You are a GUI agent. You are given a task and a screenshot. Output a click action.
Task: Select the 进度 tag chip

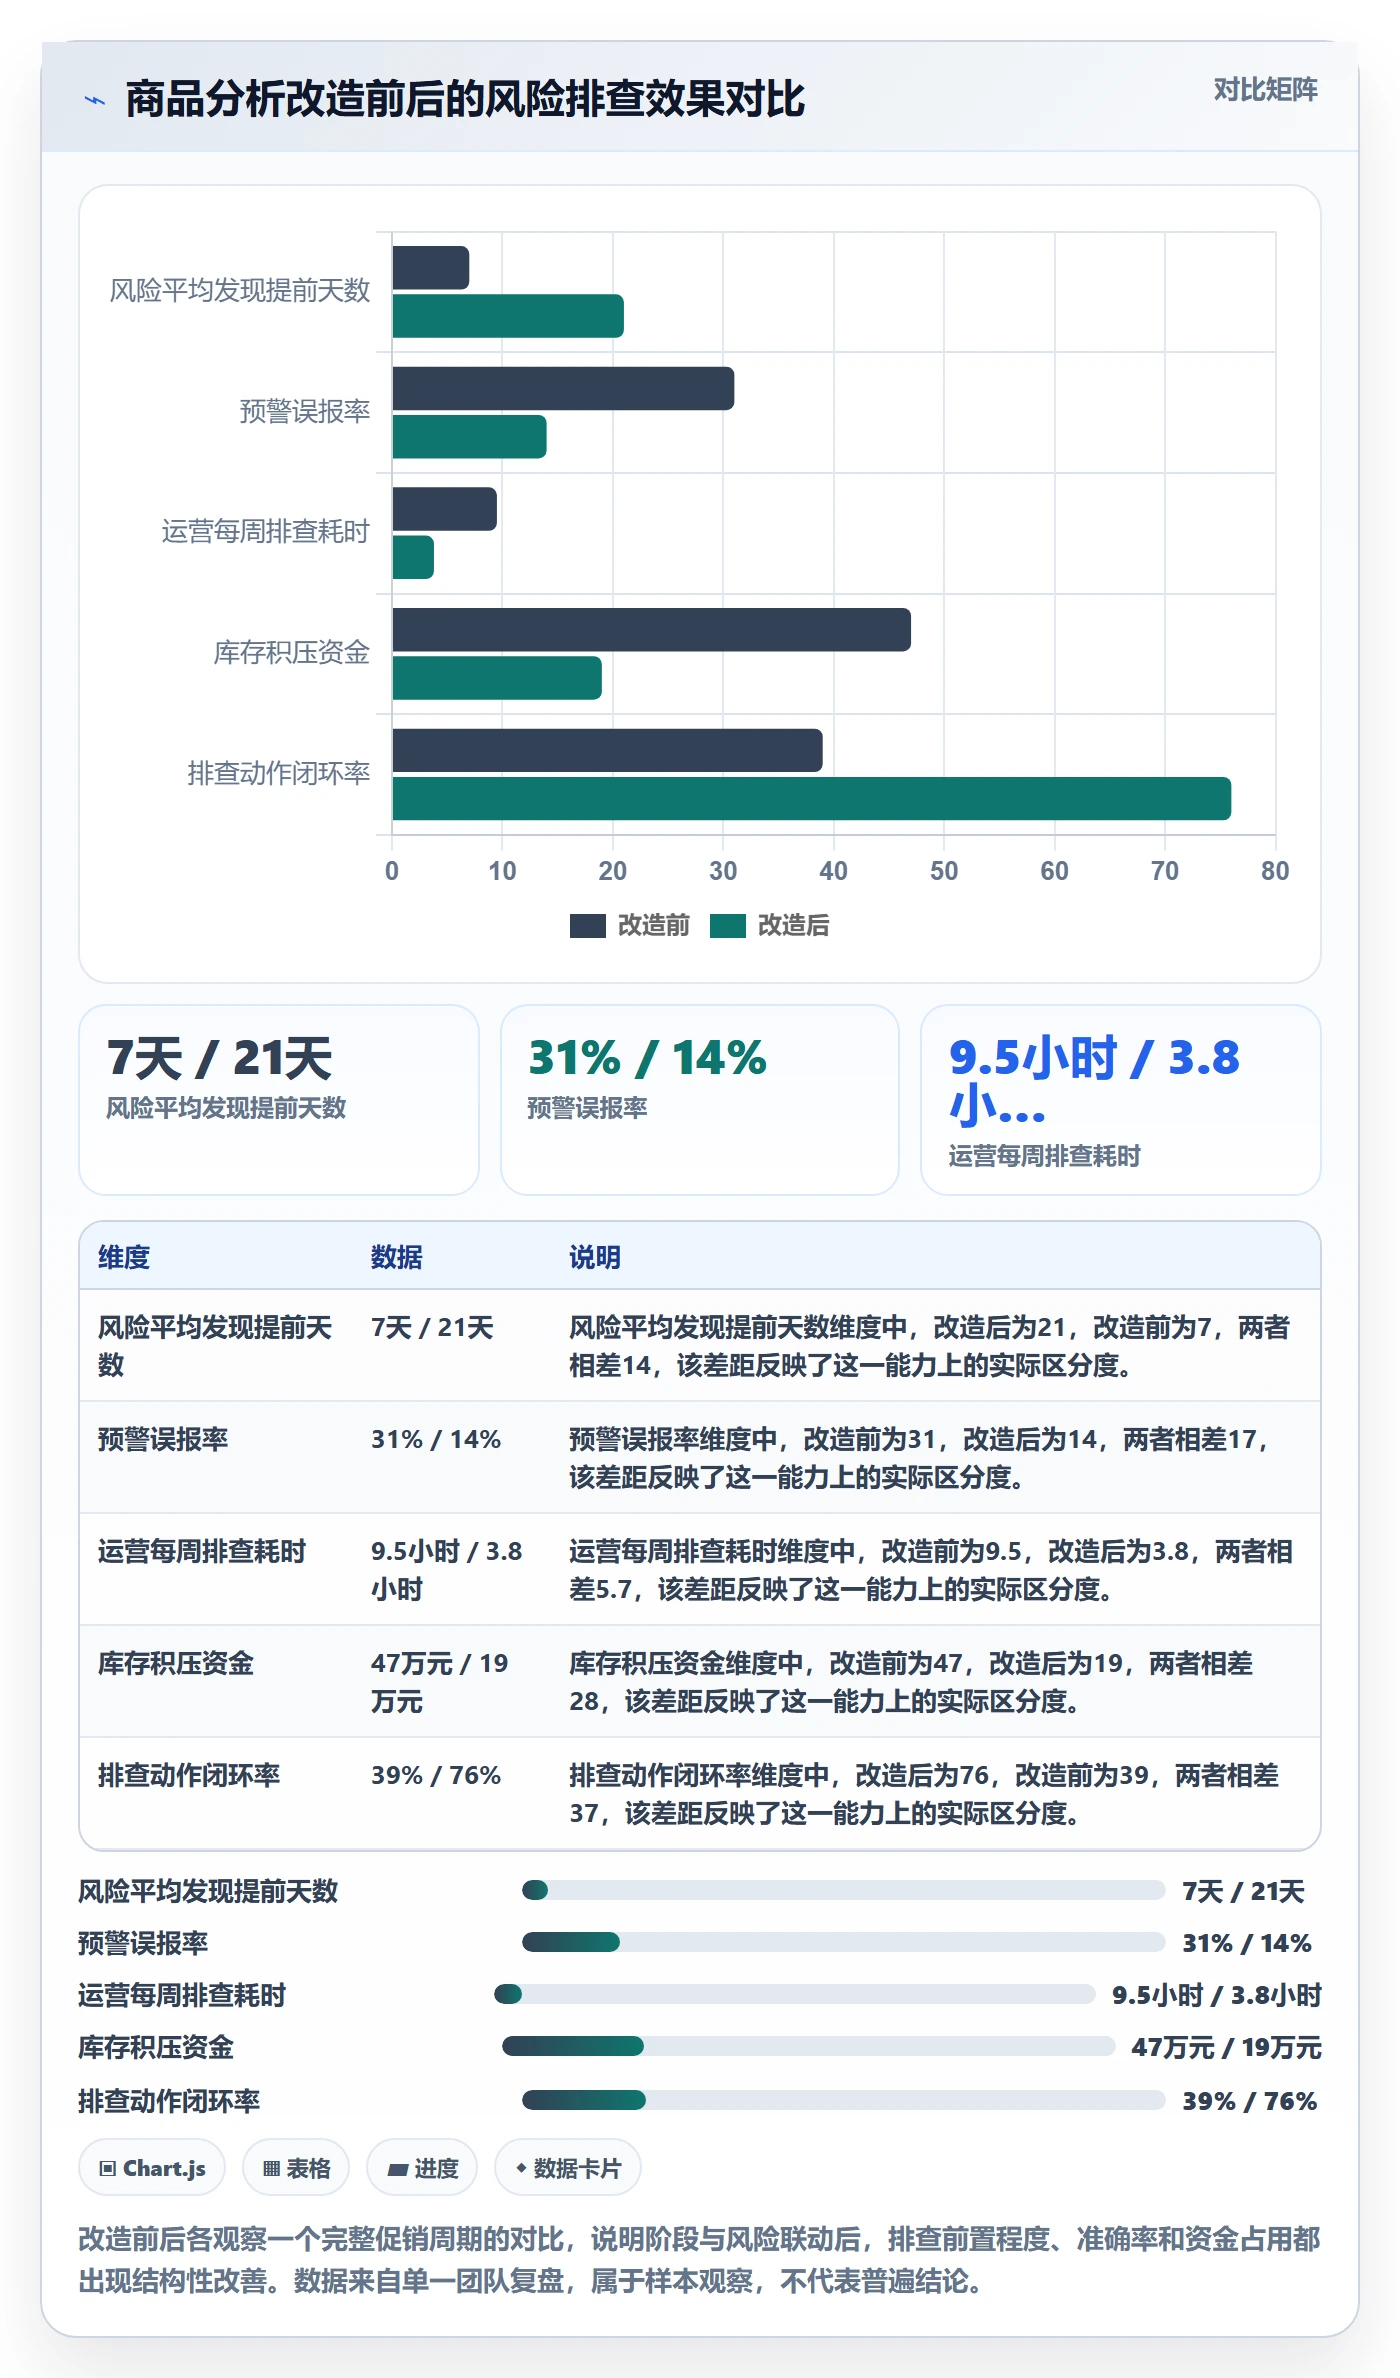pos(422,2168)
